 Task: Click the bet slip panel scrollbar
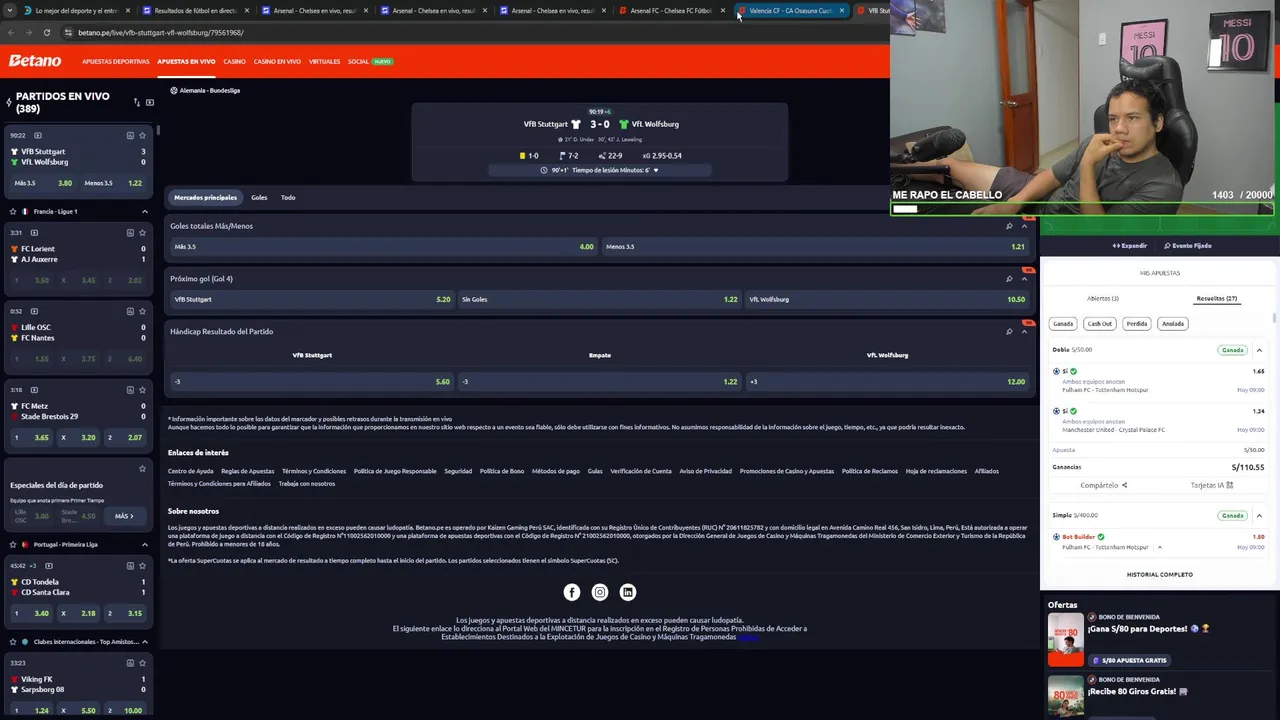(x=1274, y=318)
